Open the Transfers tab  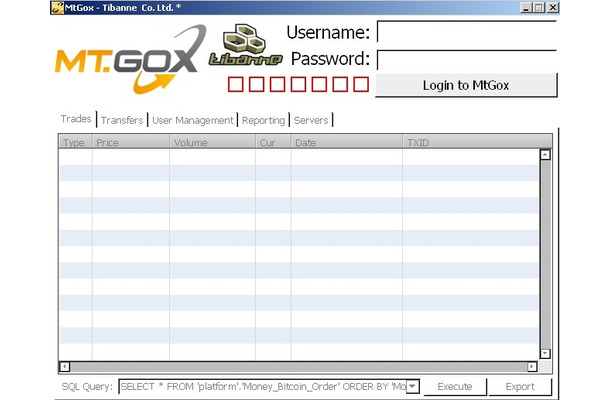[x=122, y=120]
